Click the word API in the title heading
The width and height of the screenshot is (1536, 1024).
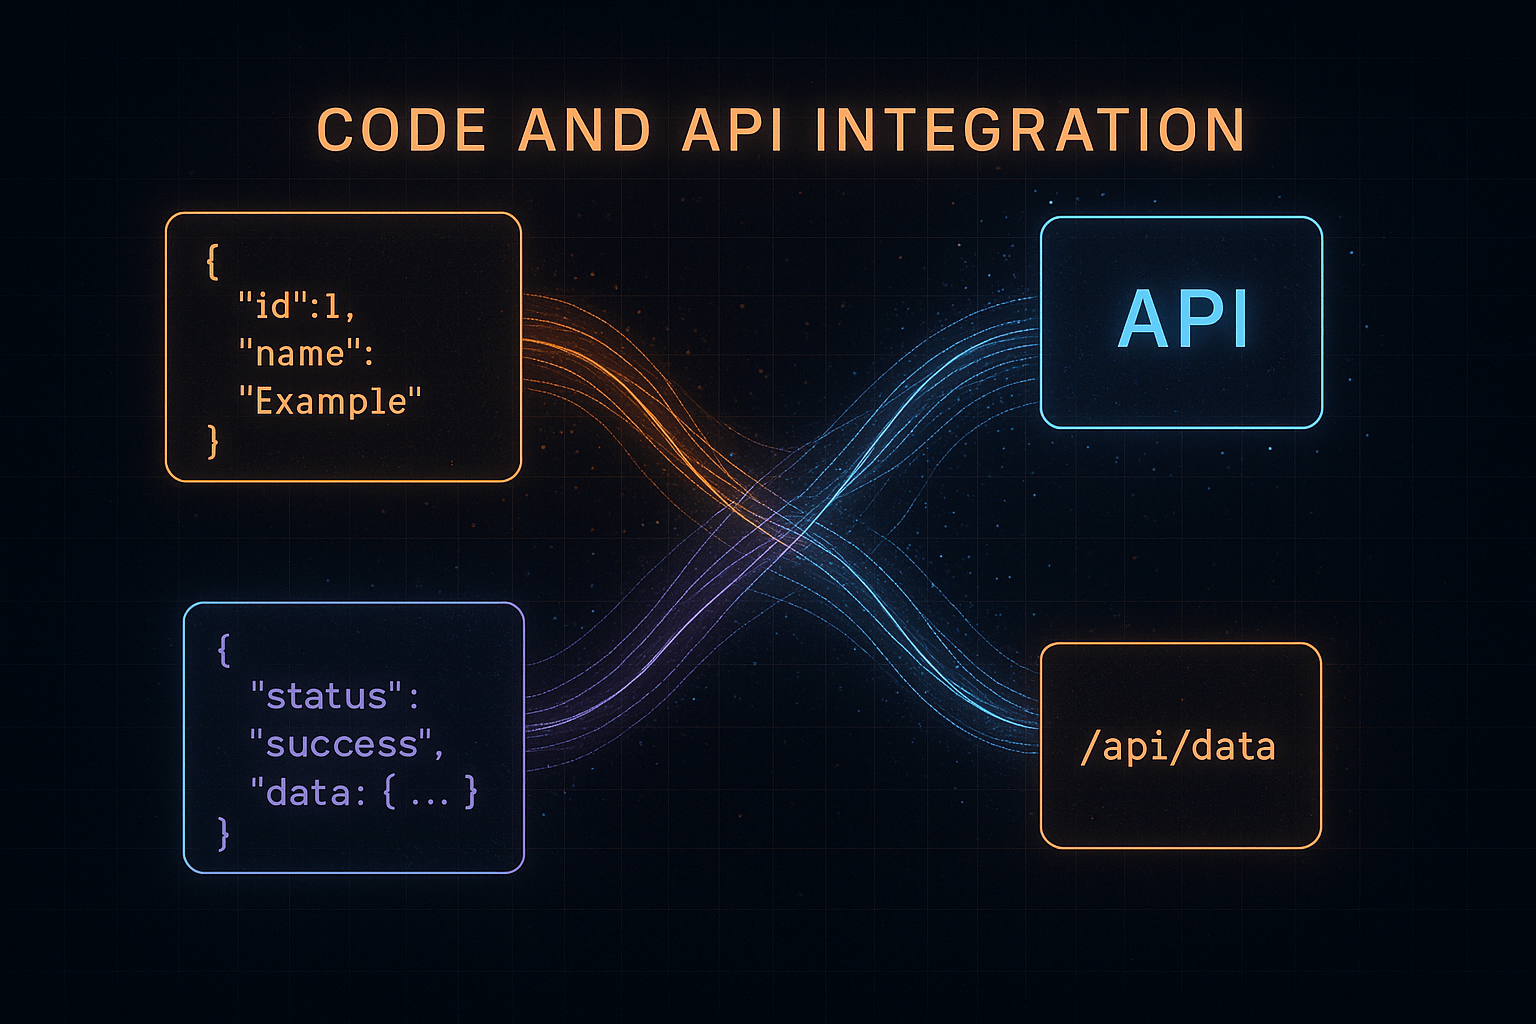pos(732,131)
